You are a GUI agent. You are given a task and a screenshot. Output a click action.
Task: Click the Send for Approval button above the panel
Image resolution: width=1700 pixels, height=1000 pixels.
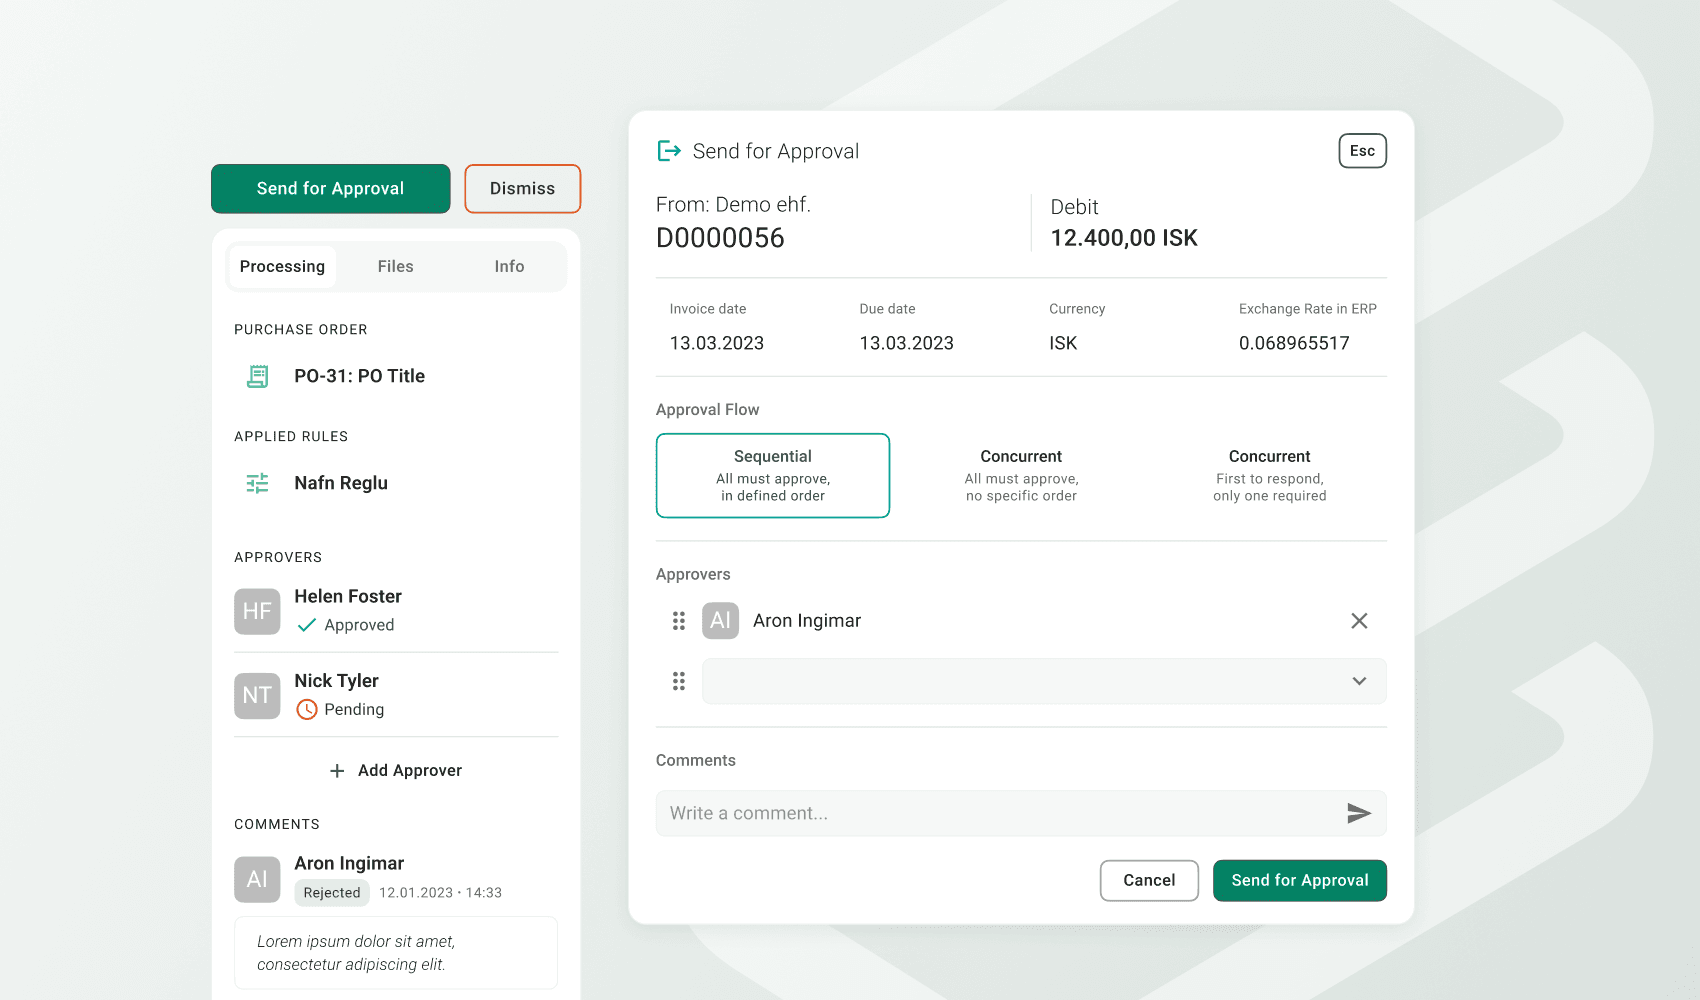coord(331,189)
